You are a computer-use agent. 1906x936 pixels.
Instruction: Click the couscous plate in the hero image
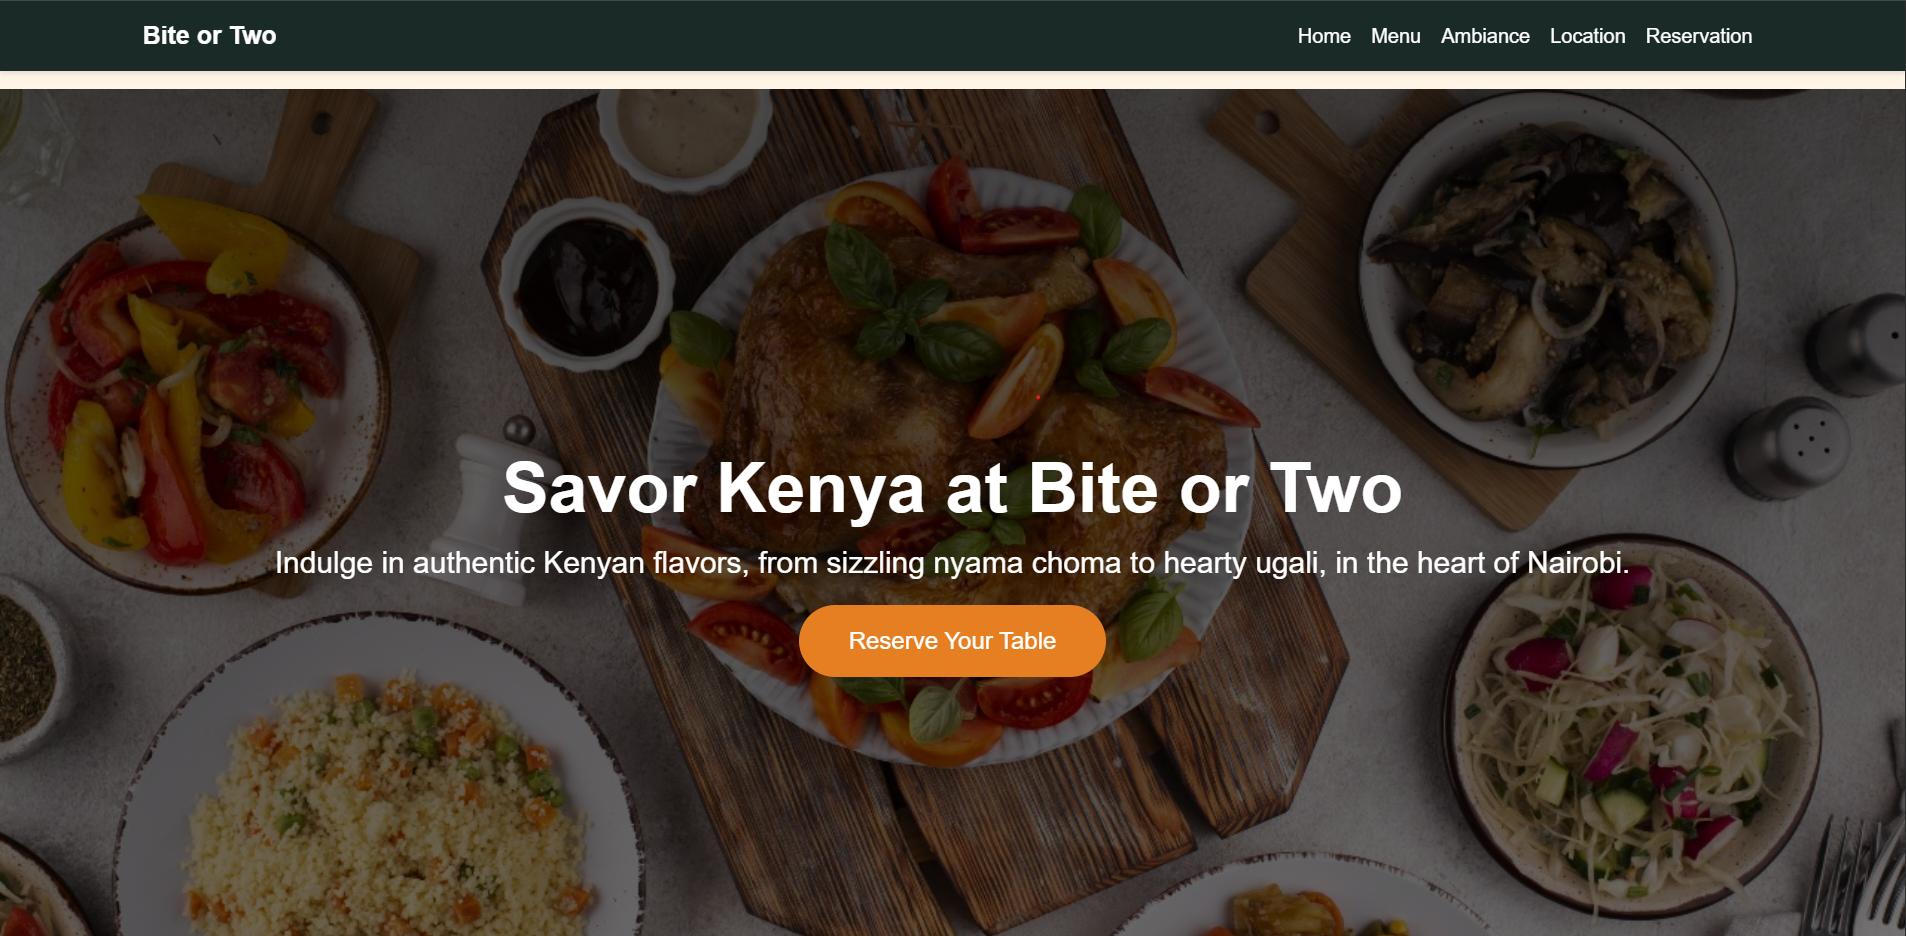tap(380, 790)
